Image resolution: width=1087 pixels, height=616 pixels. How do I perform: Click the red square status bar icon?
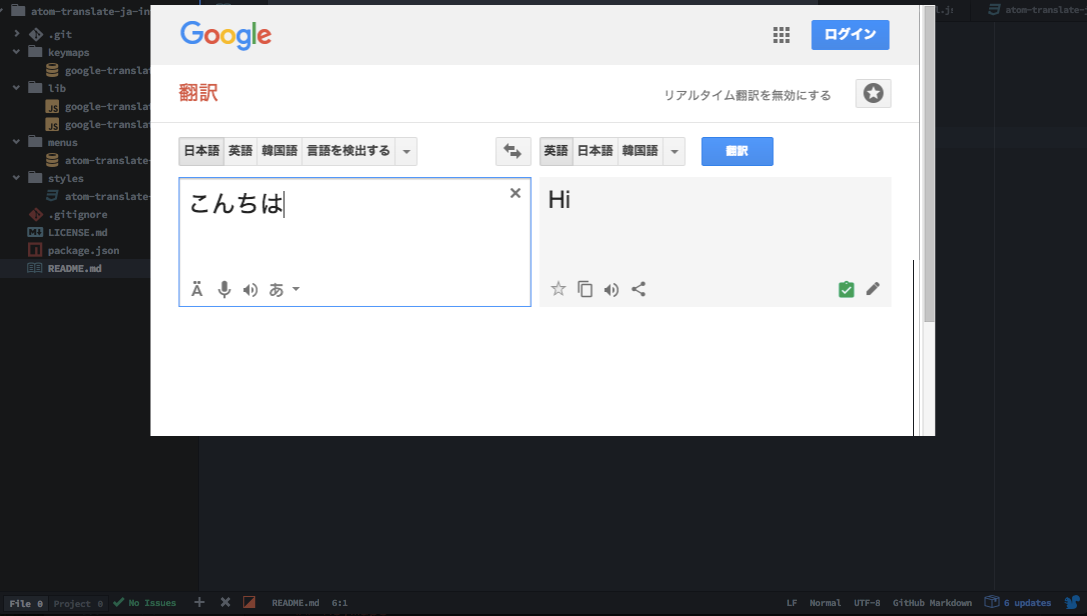[250, 602]
